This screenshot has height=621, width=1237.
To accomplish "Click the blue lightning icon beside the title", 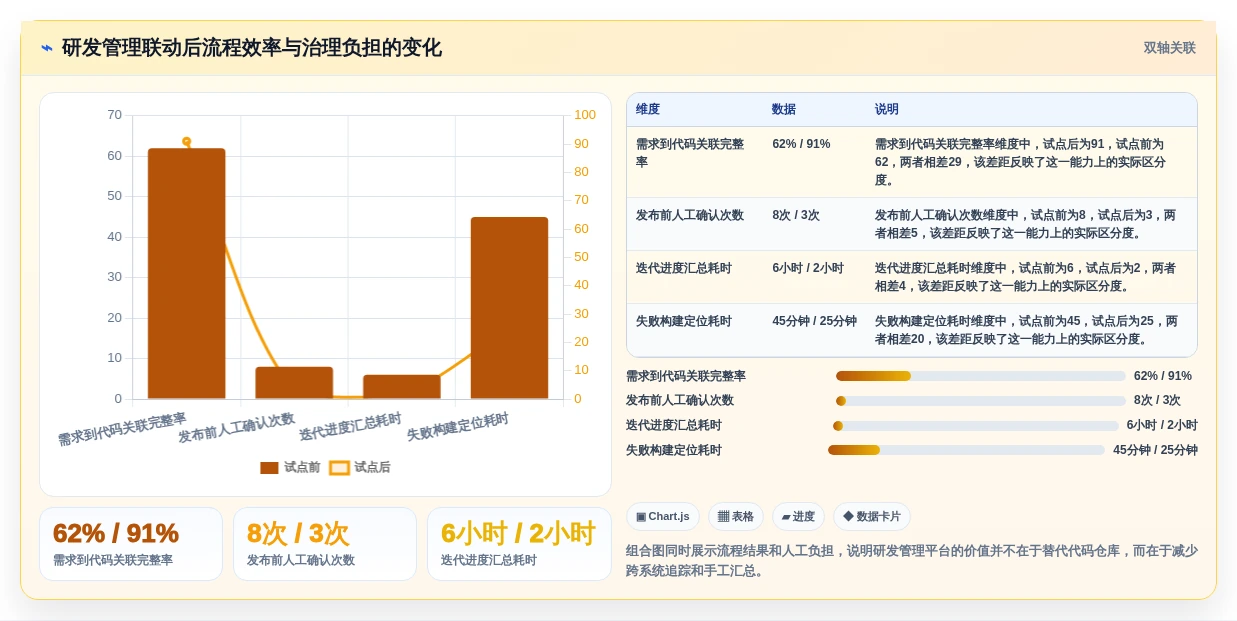I will (47, 48).
